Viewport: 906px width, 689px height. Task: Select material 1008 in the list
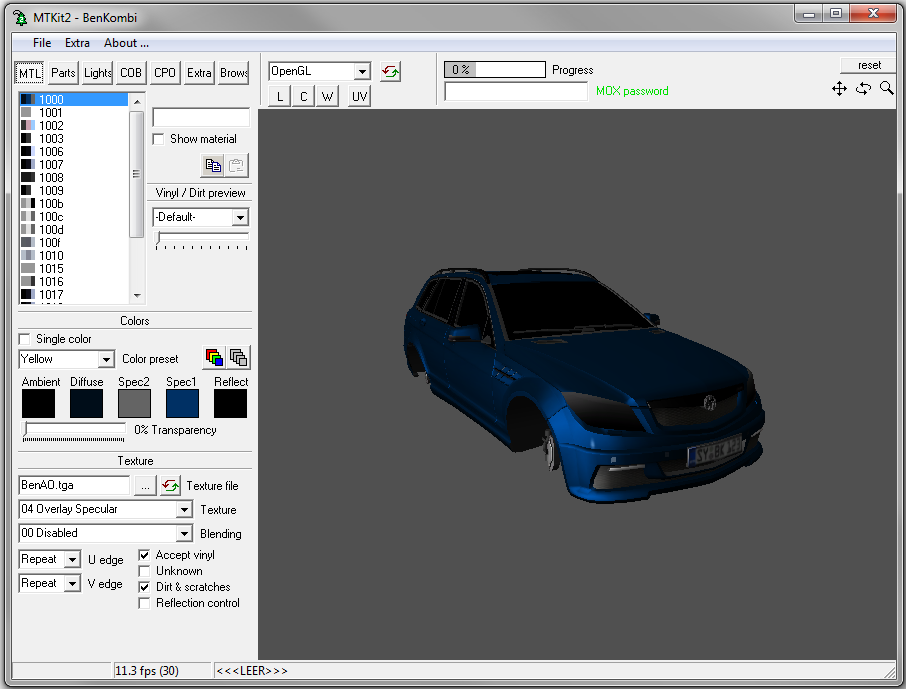tap(51, 178)
